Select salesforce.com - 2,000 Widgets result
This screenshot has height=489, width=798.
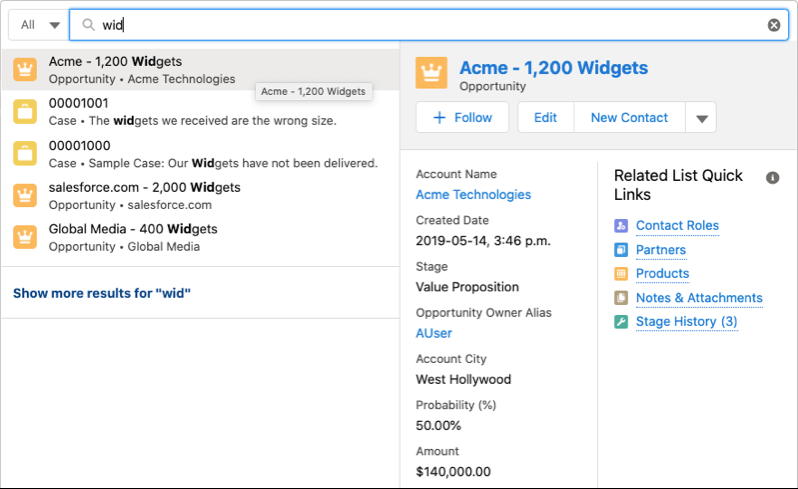(x=201, y=195)
